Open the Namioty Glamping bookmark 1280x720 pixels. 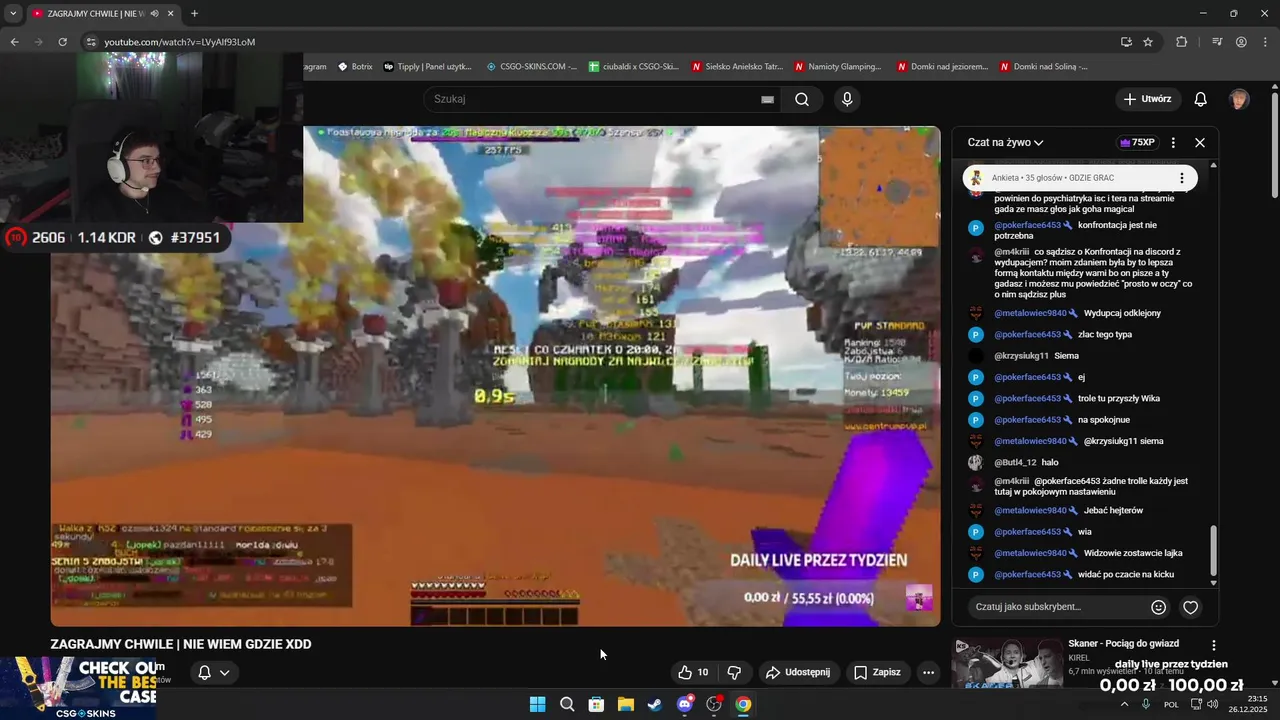[839, 67]
